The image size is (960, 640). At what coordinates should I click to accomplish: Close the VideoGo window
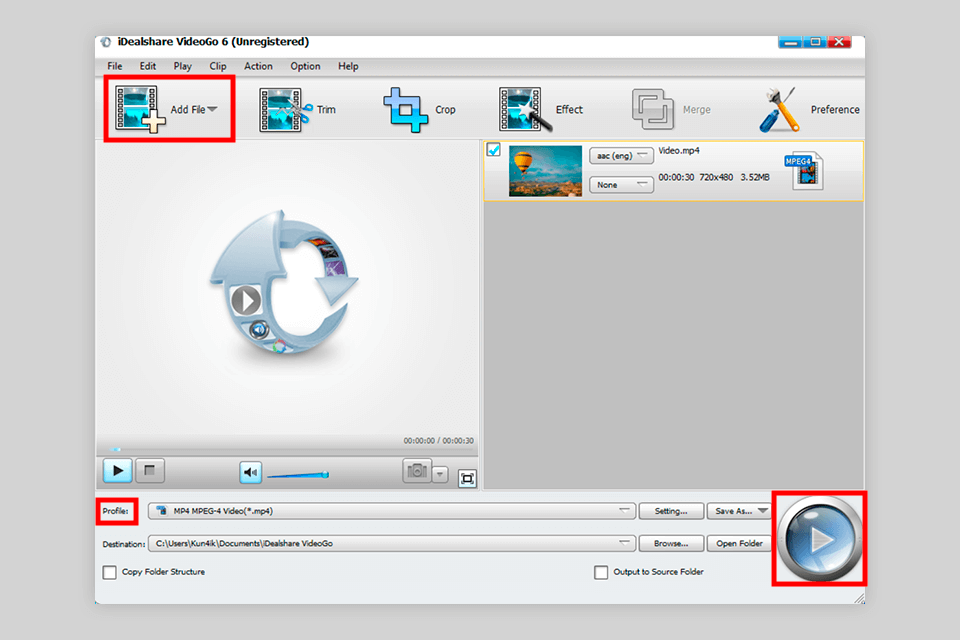[x=839, y=42]
